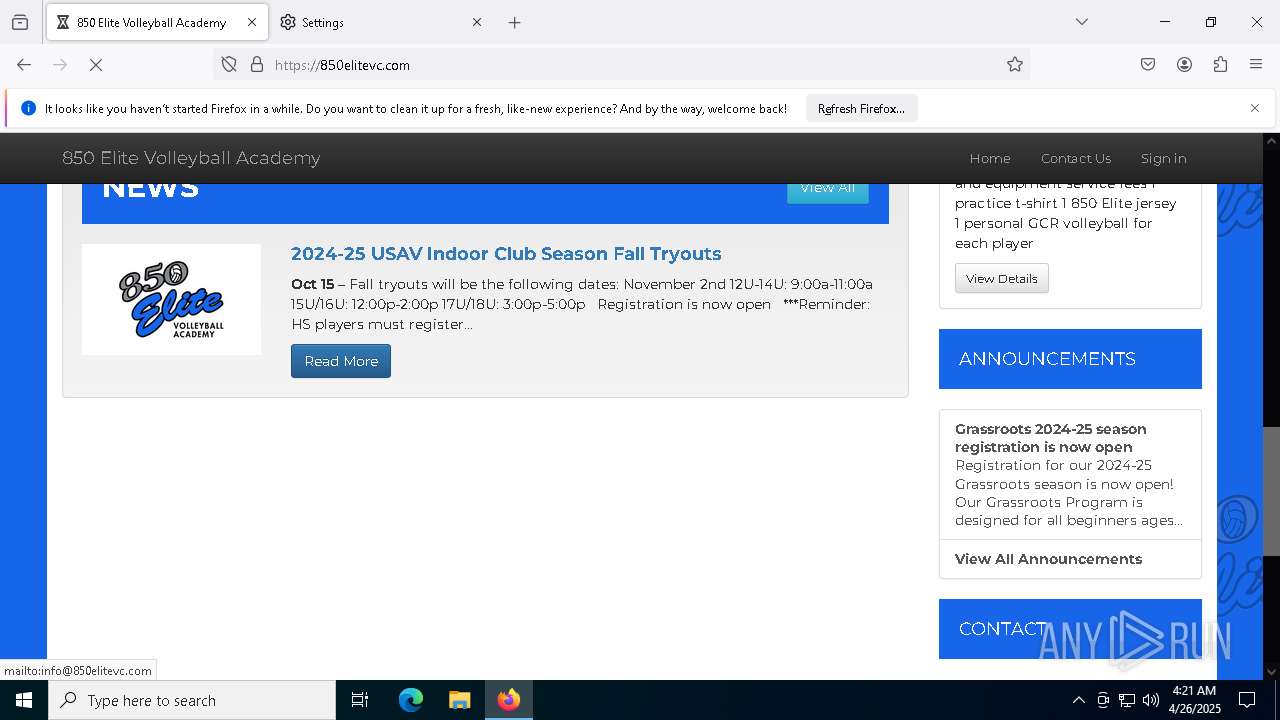
Task: Open the Fall Tryouts article title
Action: (506, 254)
